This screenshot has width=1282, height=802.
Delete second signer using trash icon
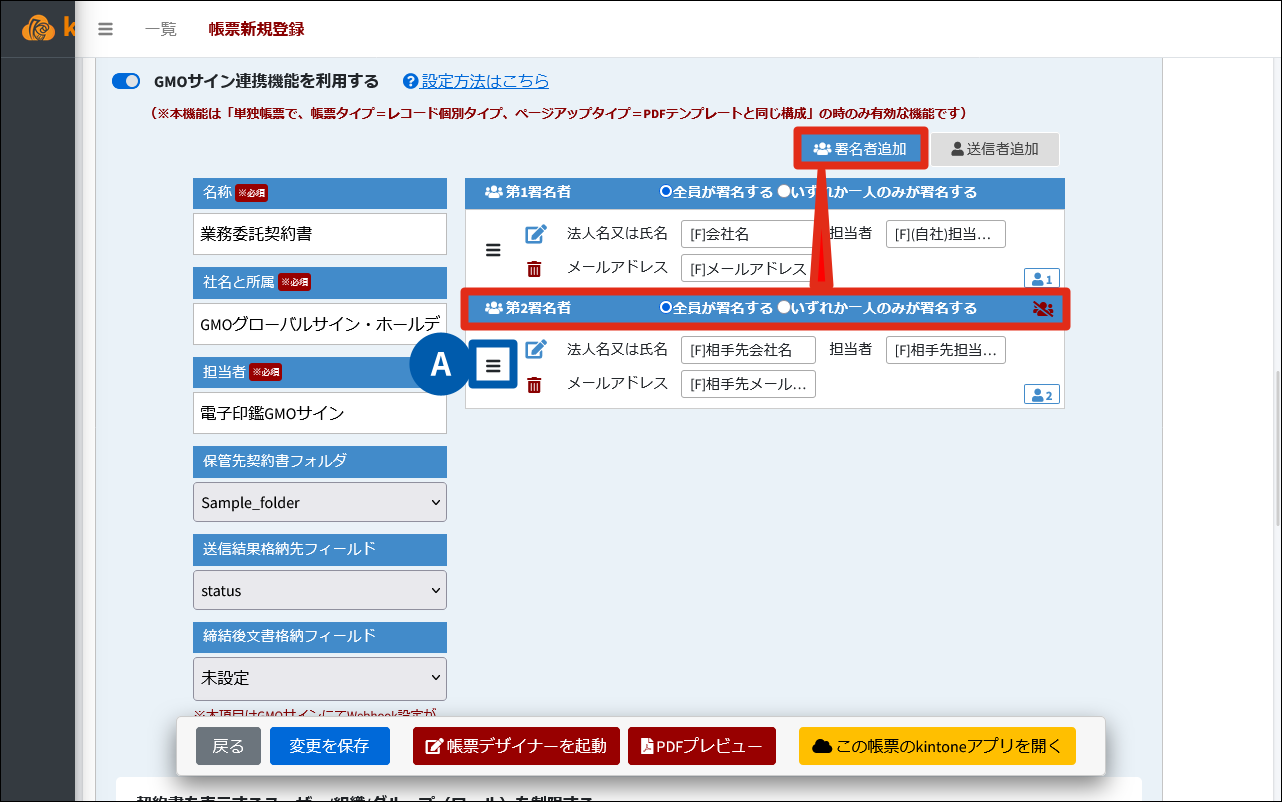[535, 385]
